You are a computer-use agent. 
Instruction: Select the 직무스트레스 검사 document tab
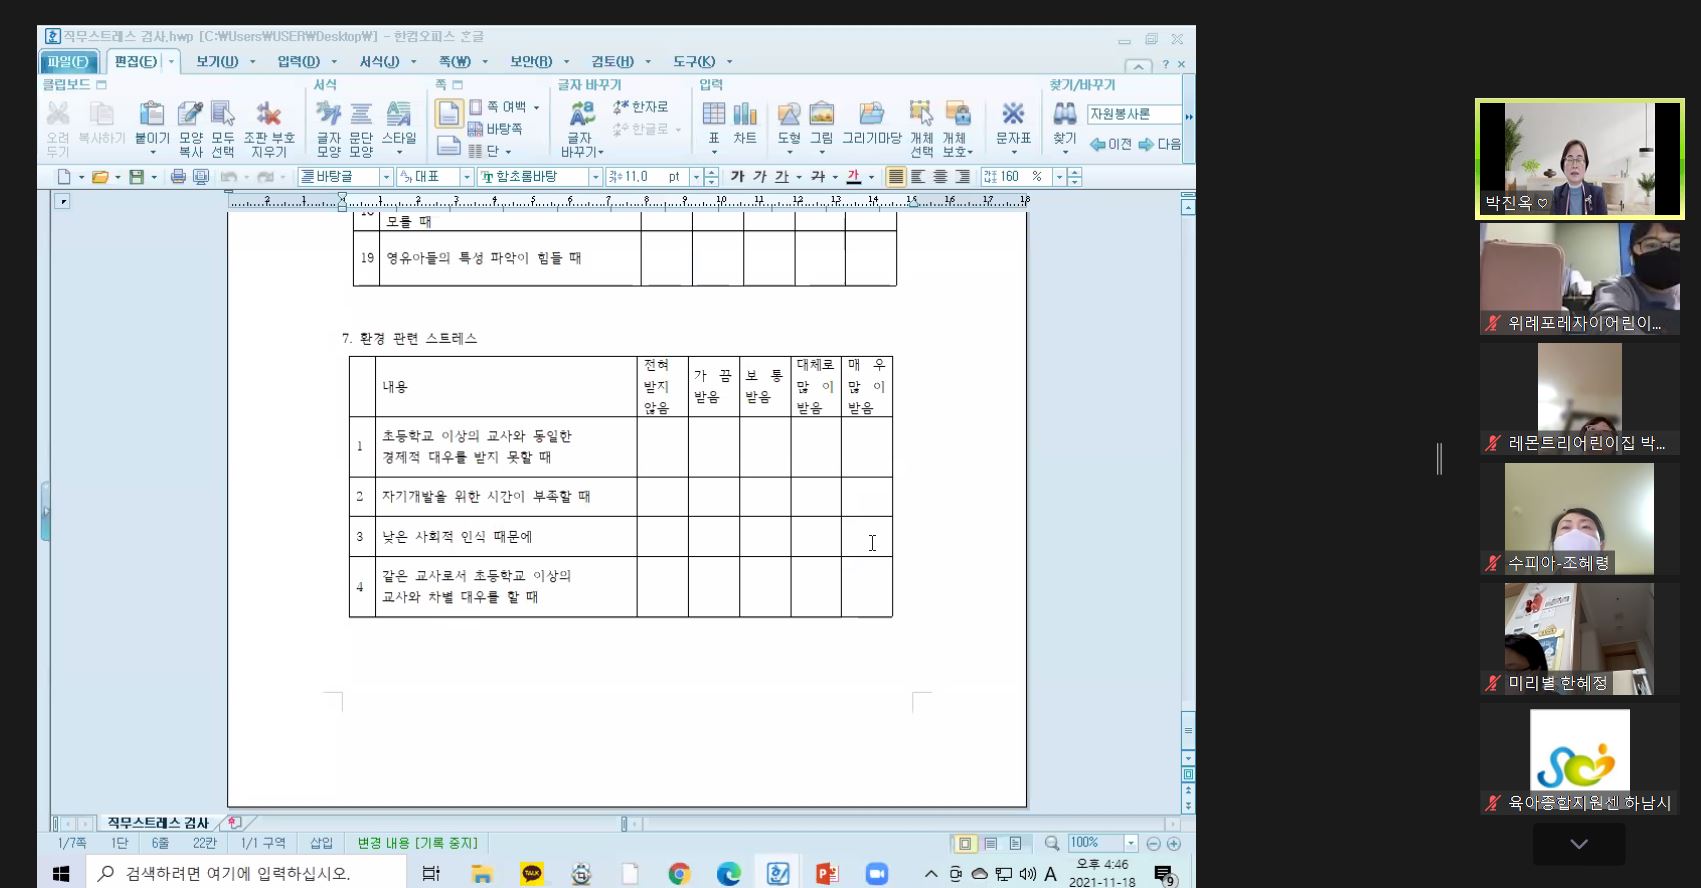pyautogui.click(x=158, y=823)
